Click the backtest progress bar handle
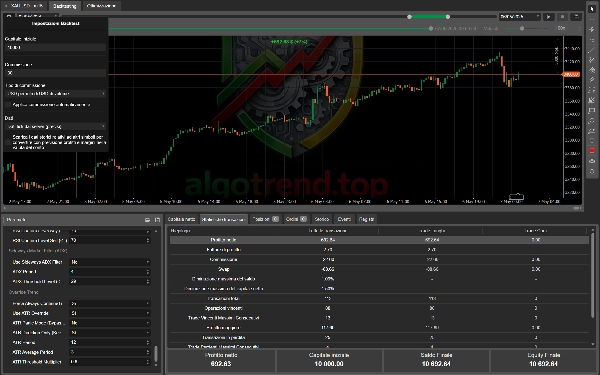This screenshot has width=600, height=375. coord(431,28)
